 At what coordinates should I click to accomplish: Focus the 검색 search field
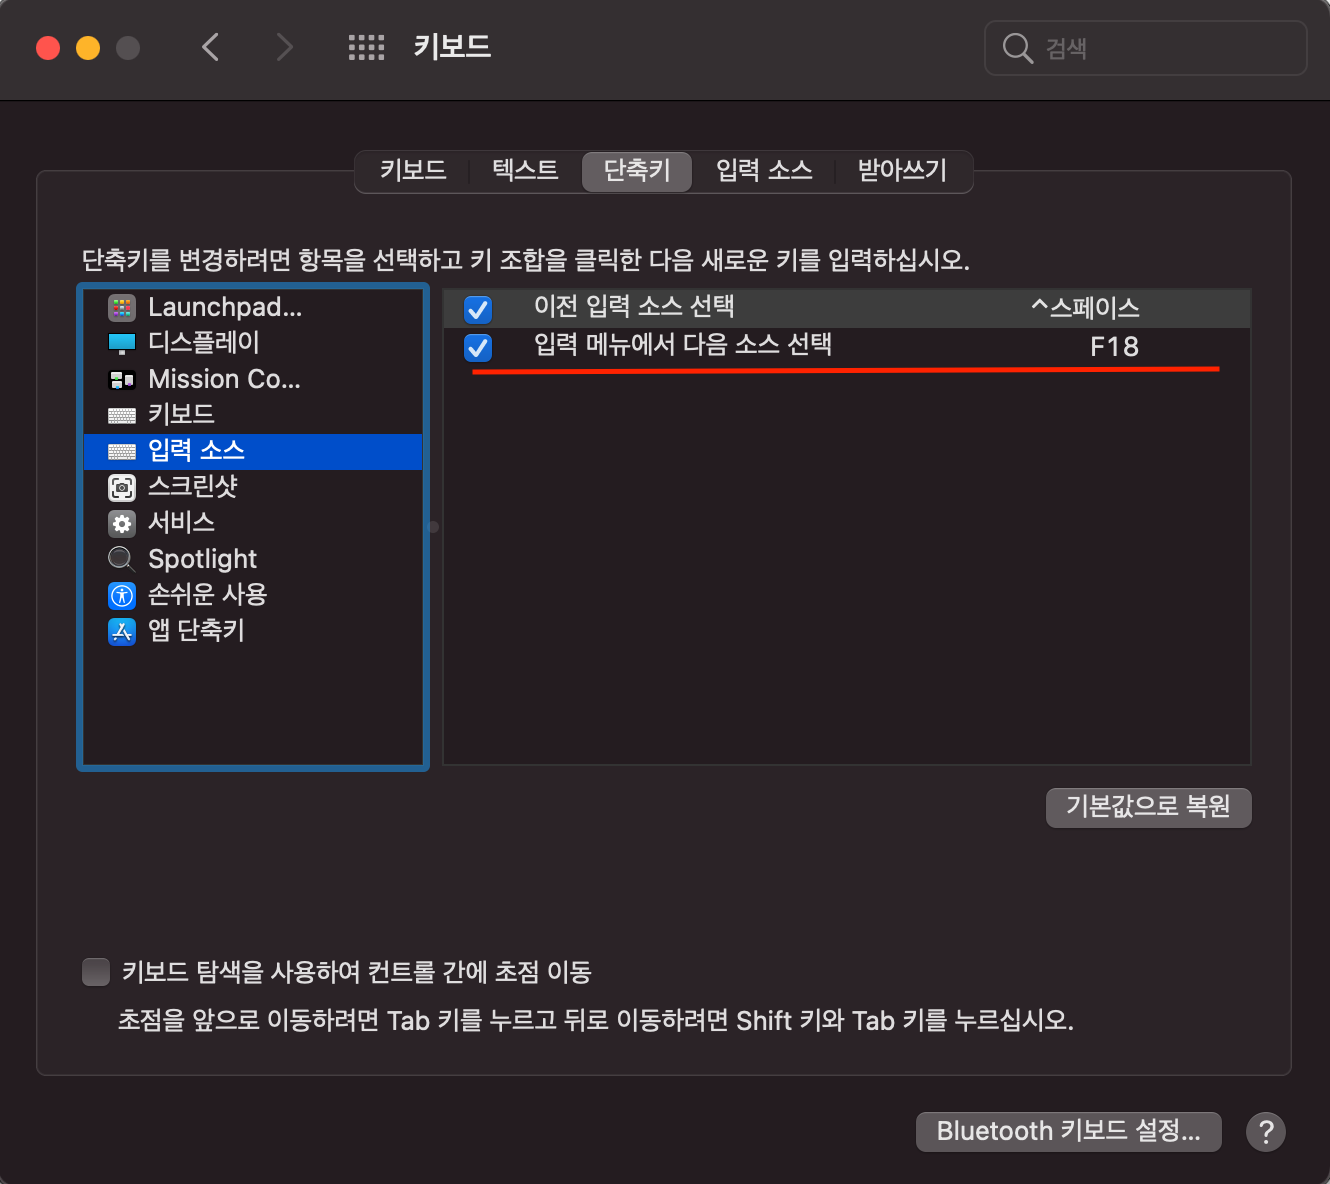click(1146, 48)
